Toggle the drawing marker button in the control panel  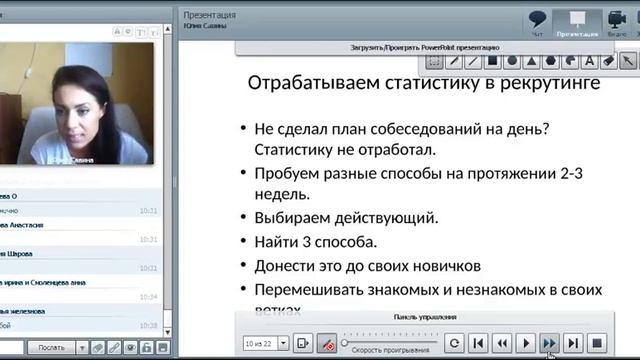point(327,343)
